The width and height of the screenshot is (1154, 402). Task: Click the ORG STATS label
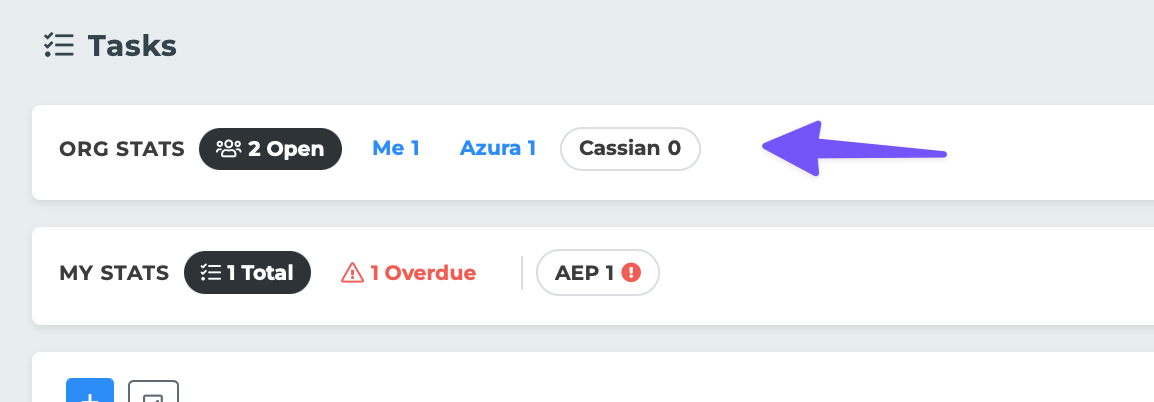pyautogui.click(x=122, y=149)
